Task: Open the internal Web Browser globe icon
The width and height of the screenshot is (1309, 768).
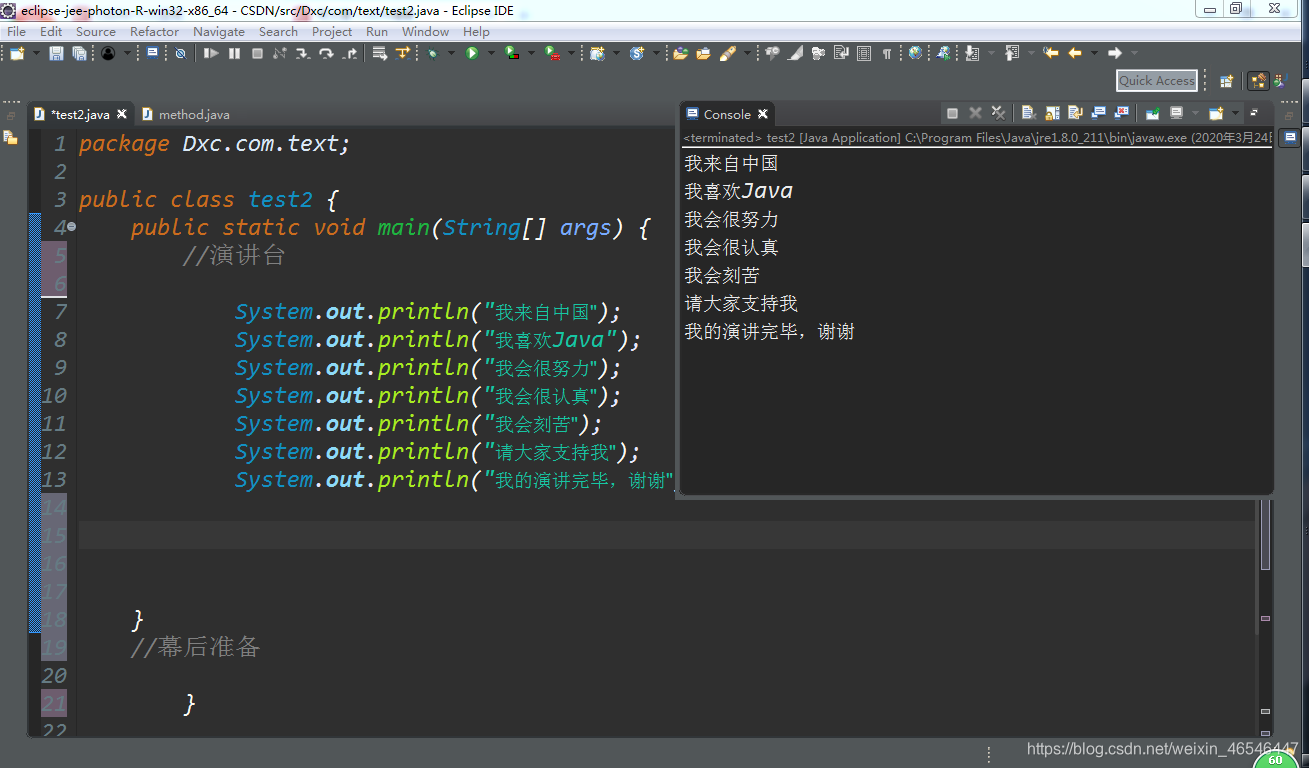Action: tap(915, 53)
